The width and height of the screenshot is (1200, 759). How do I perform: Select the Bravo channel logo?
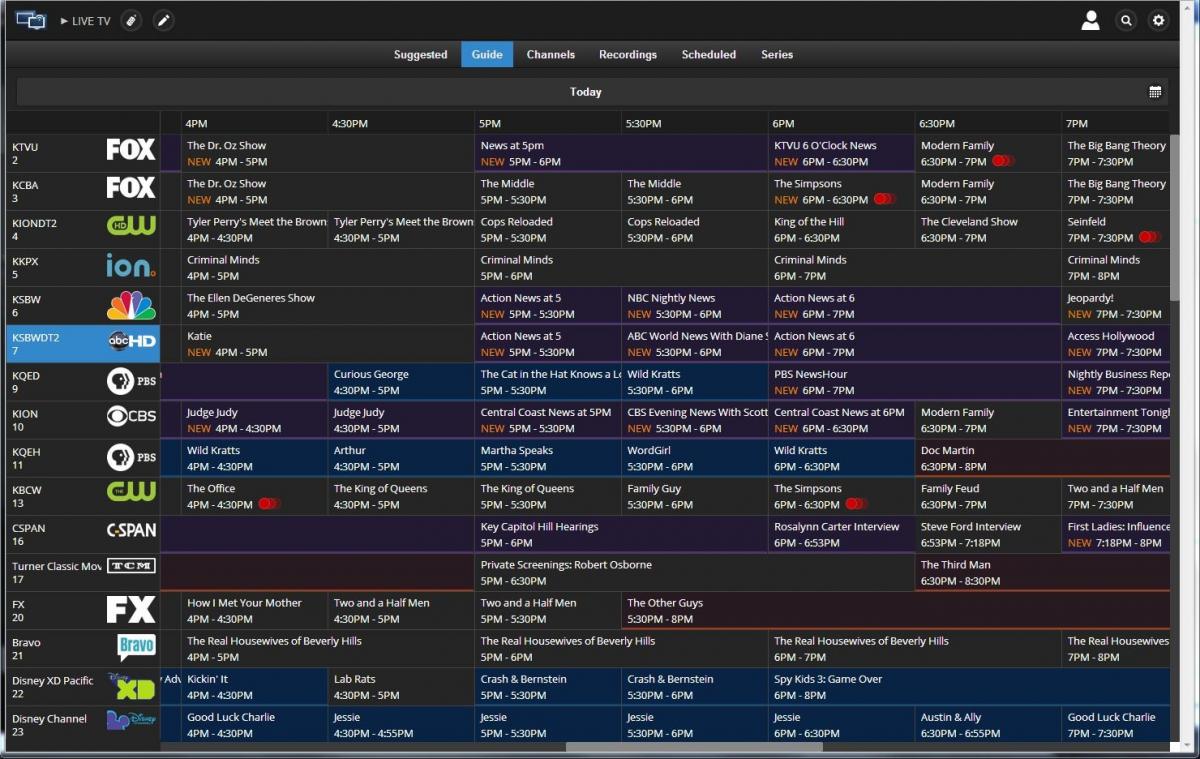[137, 647]
